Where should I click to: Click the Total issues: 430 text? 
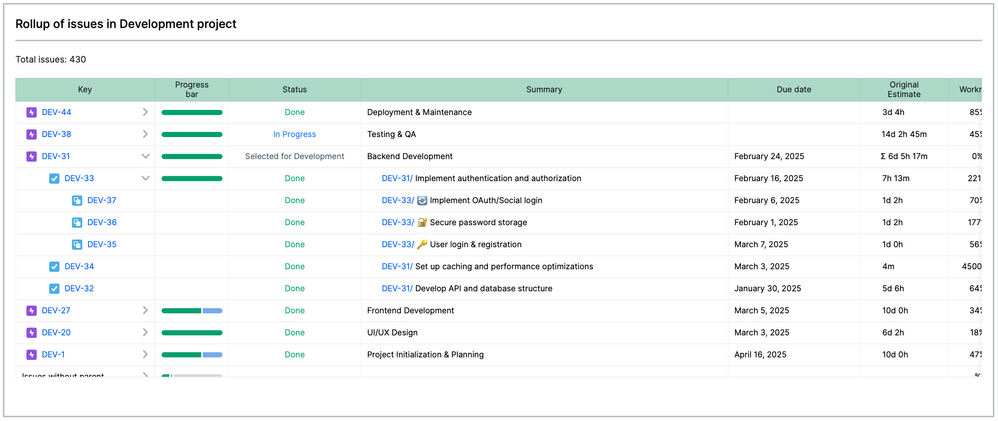51,60
